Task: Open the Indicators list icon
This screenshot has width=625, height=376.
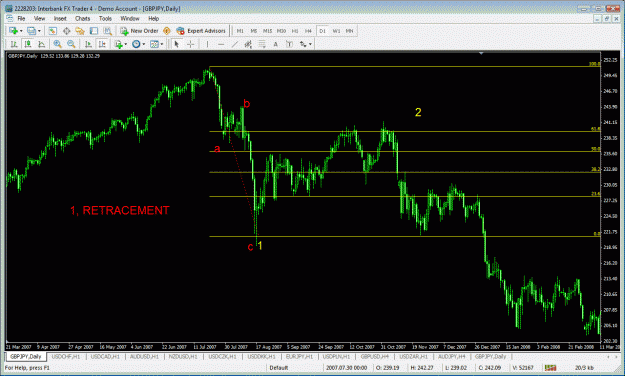Action: coord(118,44)
